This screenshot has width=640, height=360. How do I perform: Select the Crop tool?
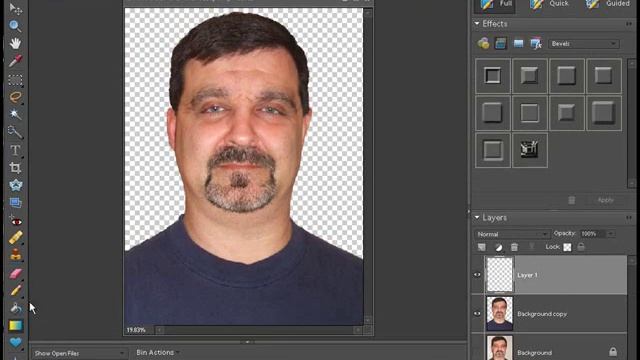(16, 168)
